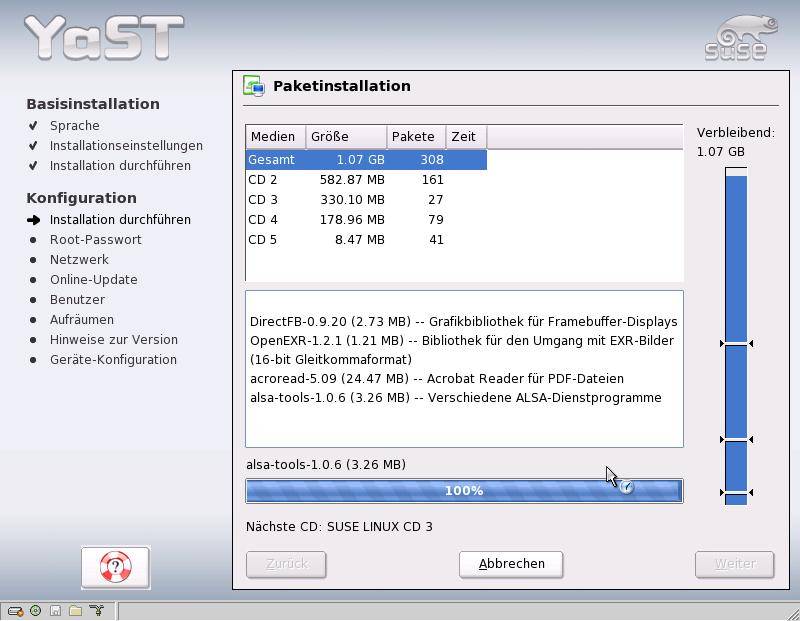
Task: Click the 8.47 MB size cell
Action: tap(360, 240)
